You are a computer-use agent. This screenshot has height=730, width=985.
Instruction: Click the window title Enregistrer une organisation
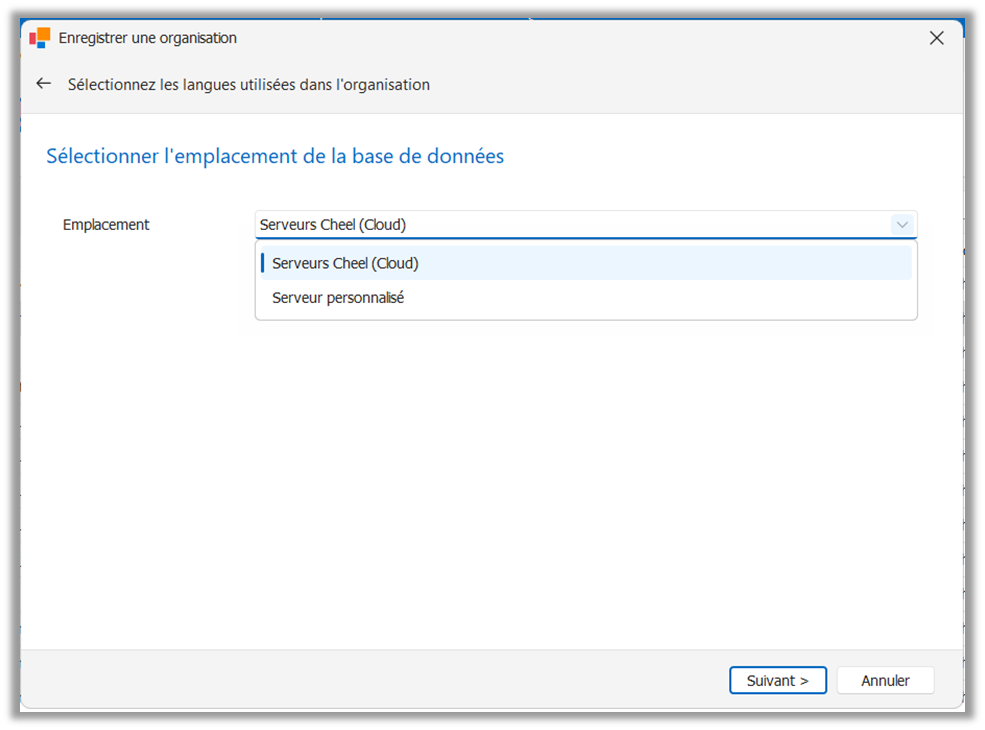(148, 38)
